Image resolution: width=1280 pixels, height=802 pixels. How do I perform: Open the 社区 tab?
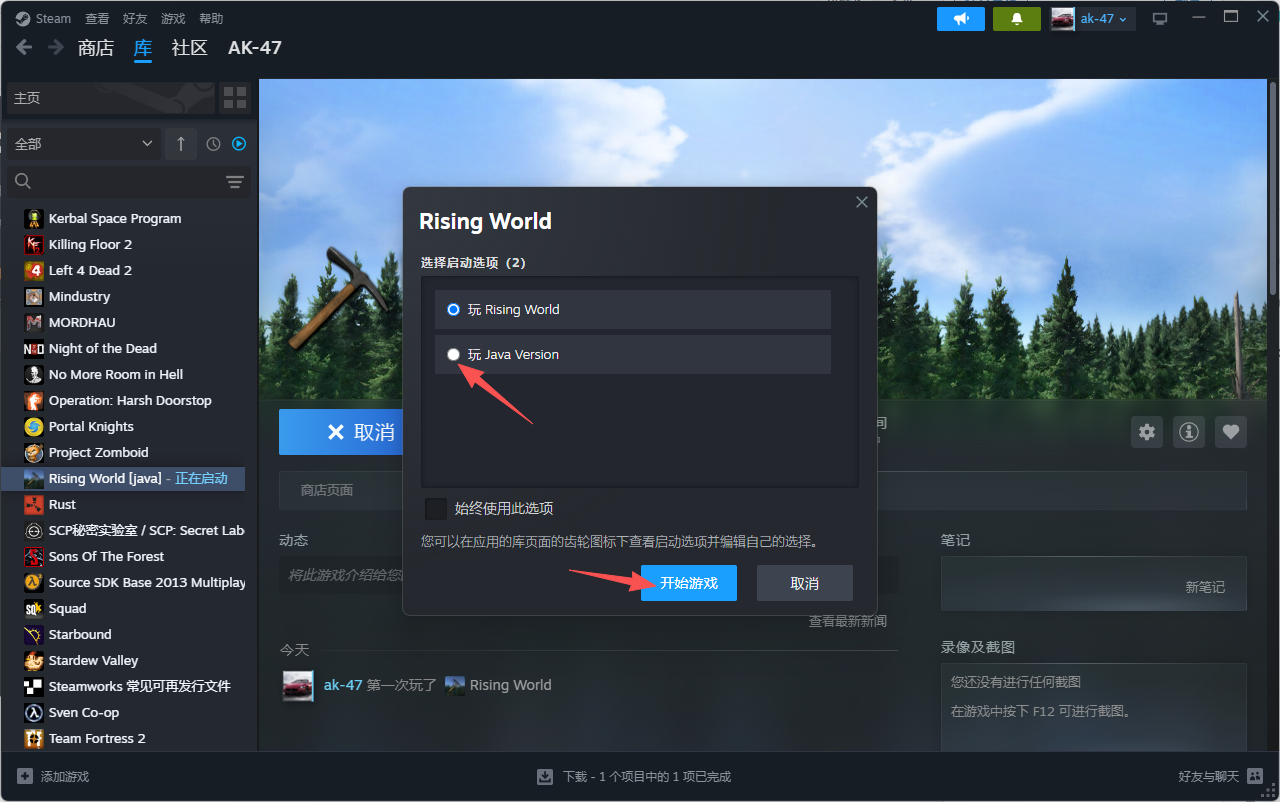190,48
